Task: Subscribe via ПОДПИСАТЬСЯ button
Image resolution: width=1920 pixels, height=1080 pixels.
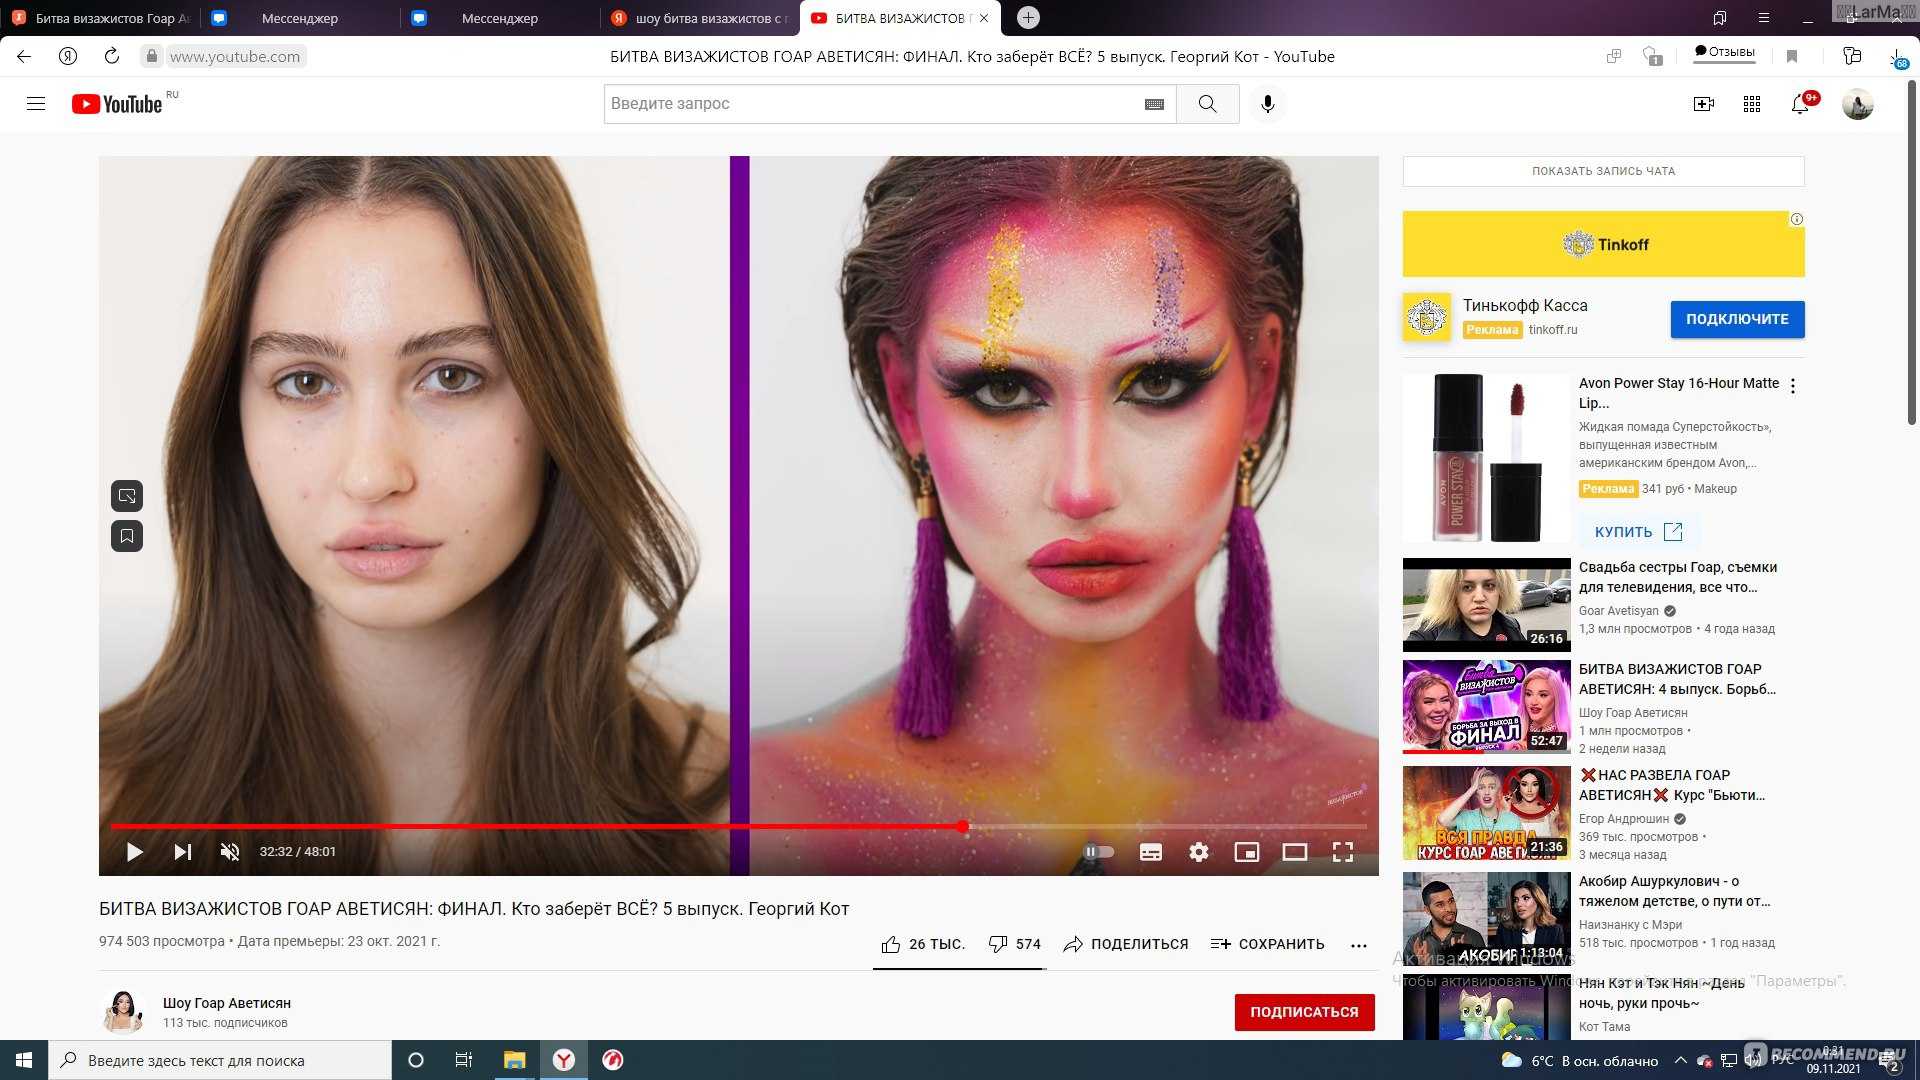Action: click(x=1304, y=1012)
